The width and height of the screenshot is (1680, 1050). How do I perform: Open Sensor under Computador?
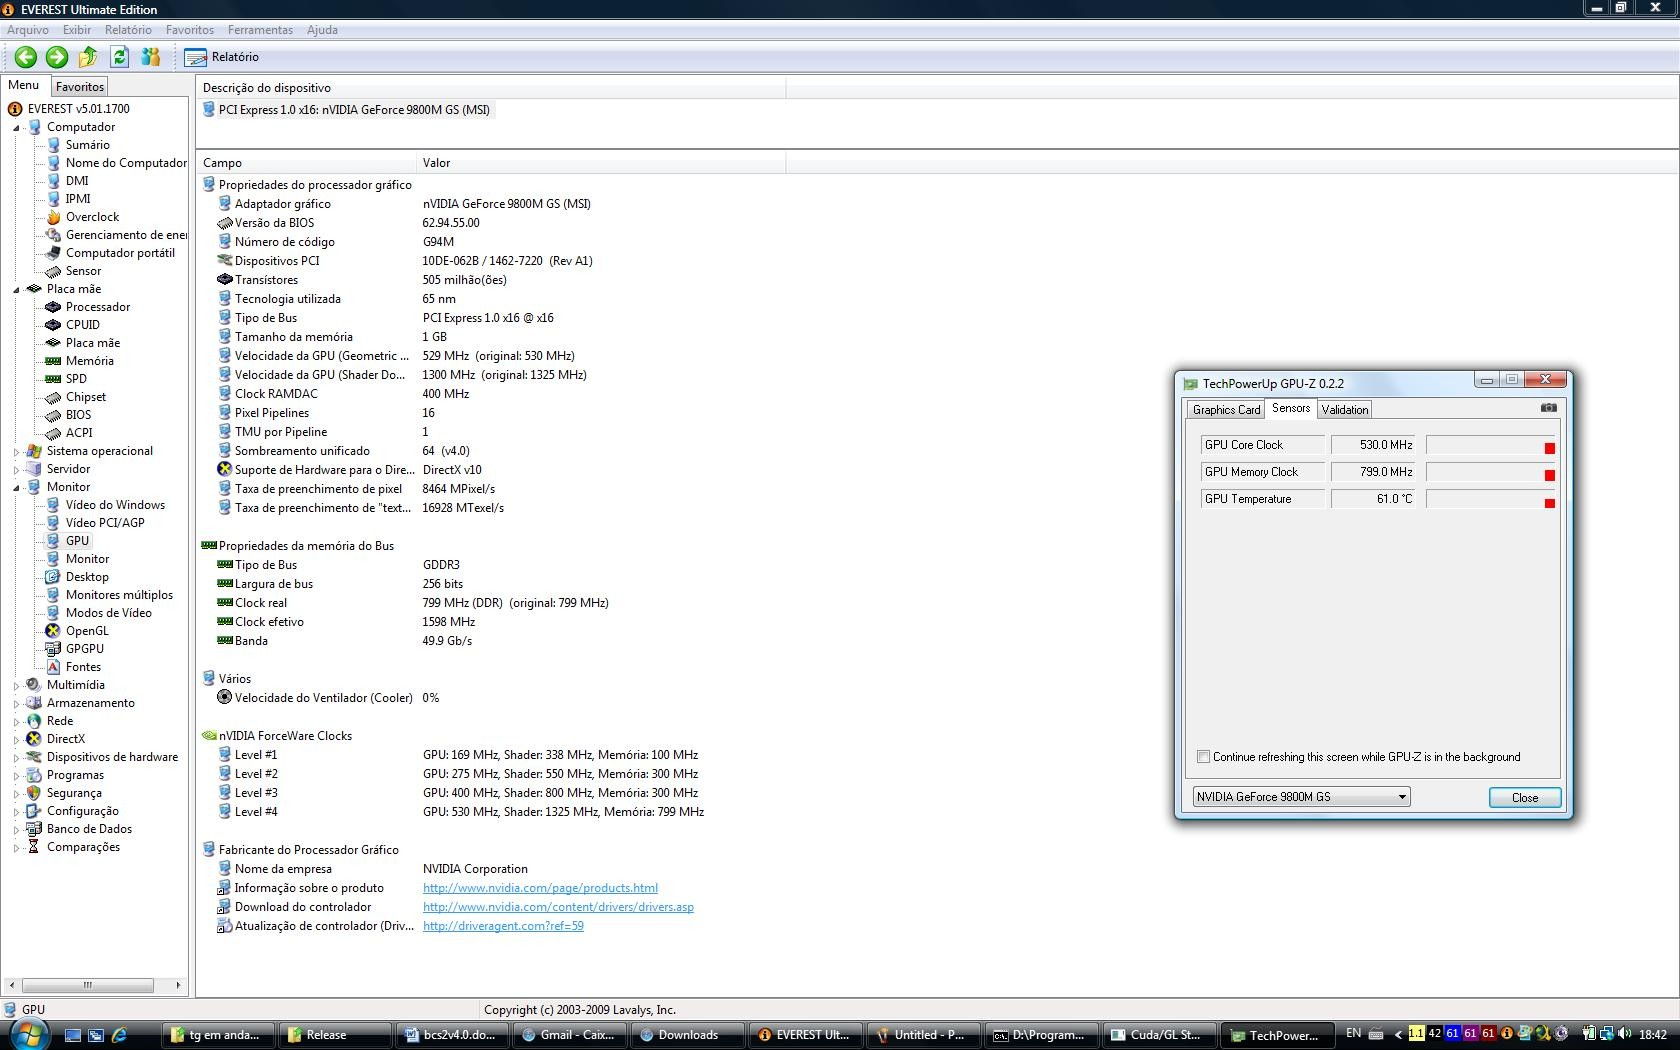[83, 271]
